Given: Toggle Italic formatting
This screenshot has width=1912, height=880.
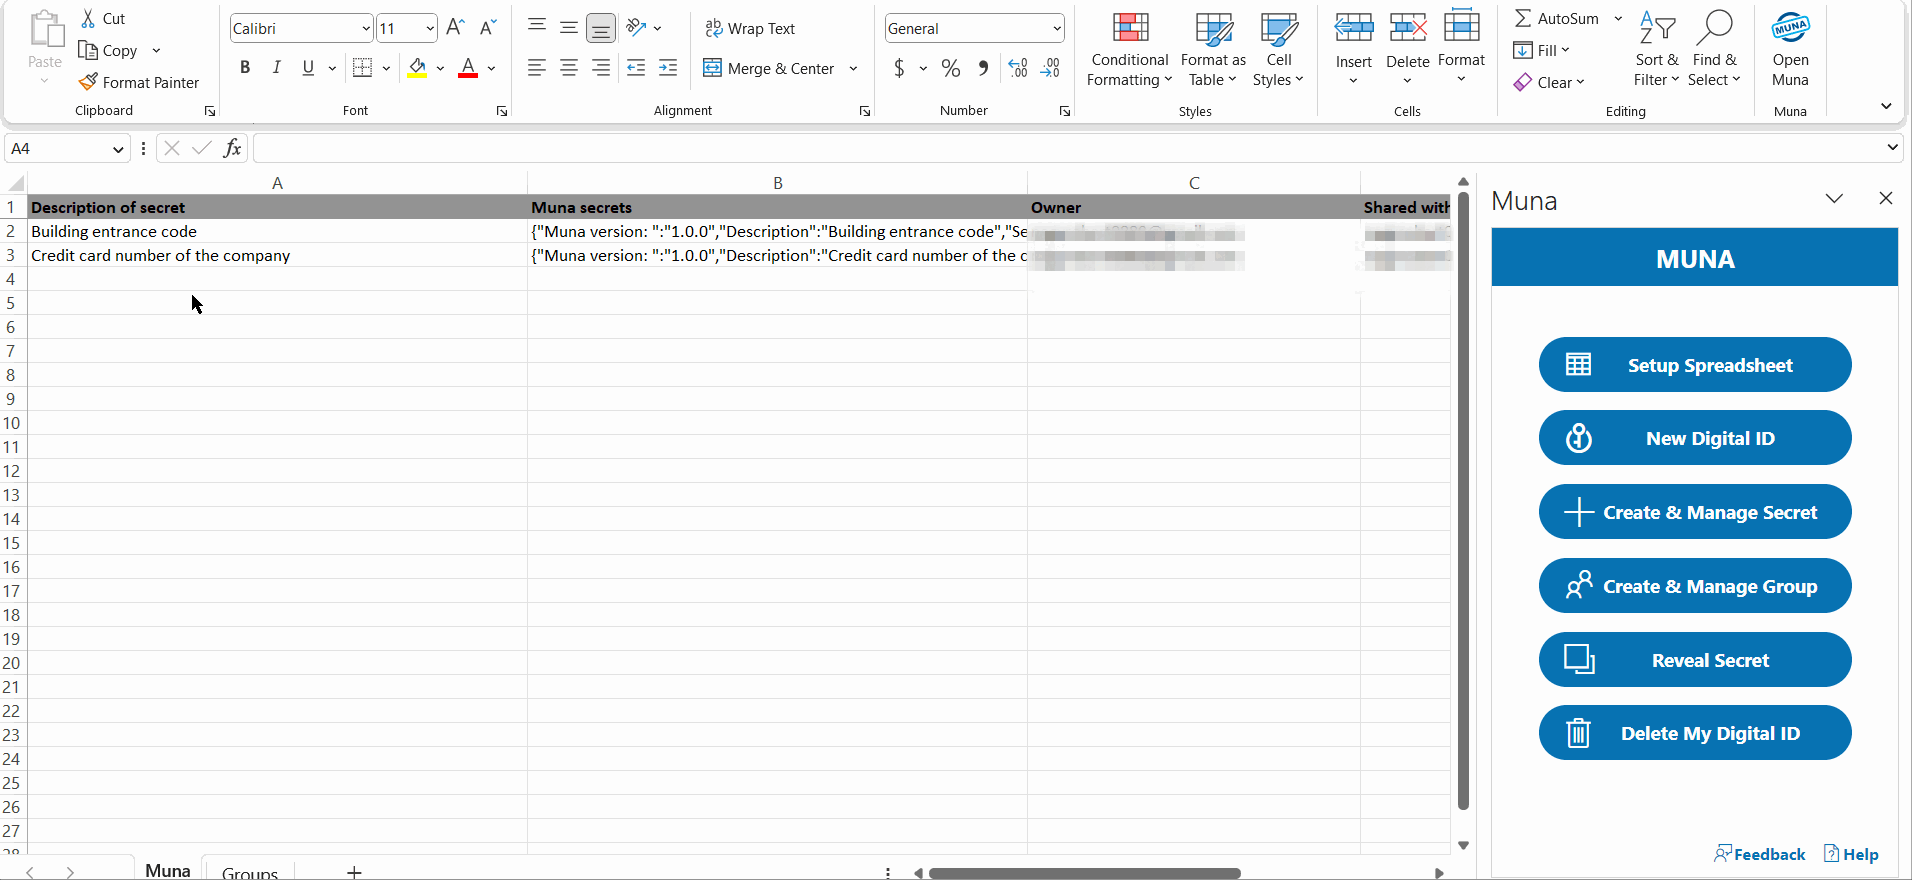Looking at the screenshot, I should (x=276, y=68).
